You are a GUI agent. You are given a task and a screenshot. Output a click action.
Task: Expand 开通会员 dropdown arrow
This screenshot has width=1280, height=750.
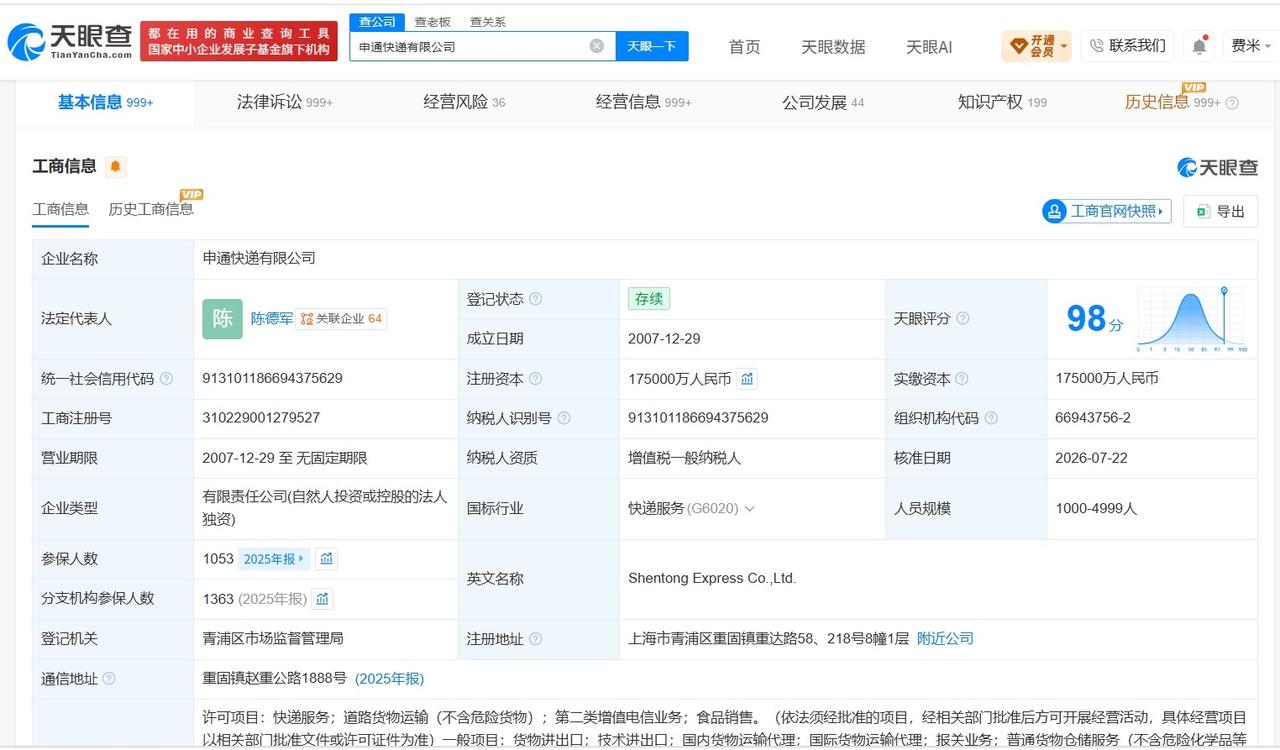tap(1064, 46)
